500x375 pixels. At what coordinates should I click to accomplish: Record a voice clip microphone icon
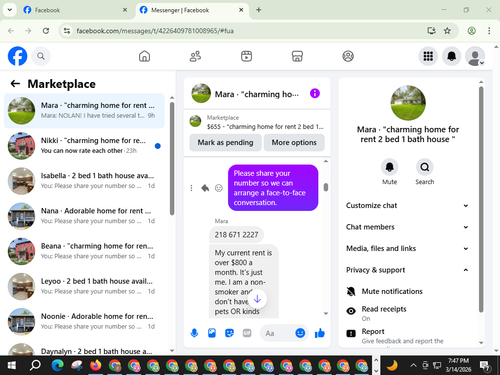194,333
